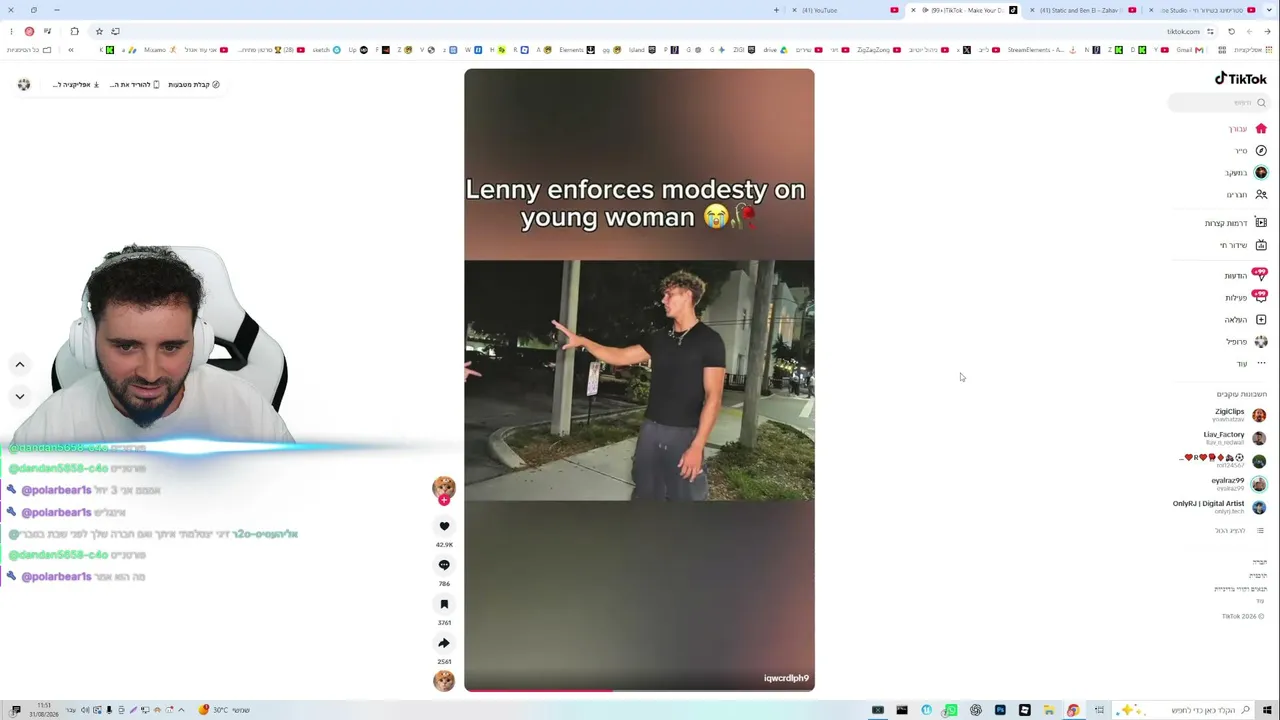The height and width of the screenshot is (720, 1280).
Task: Open the sketch bookmark
Action: [x=326, y=50]
